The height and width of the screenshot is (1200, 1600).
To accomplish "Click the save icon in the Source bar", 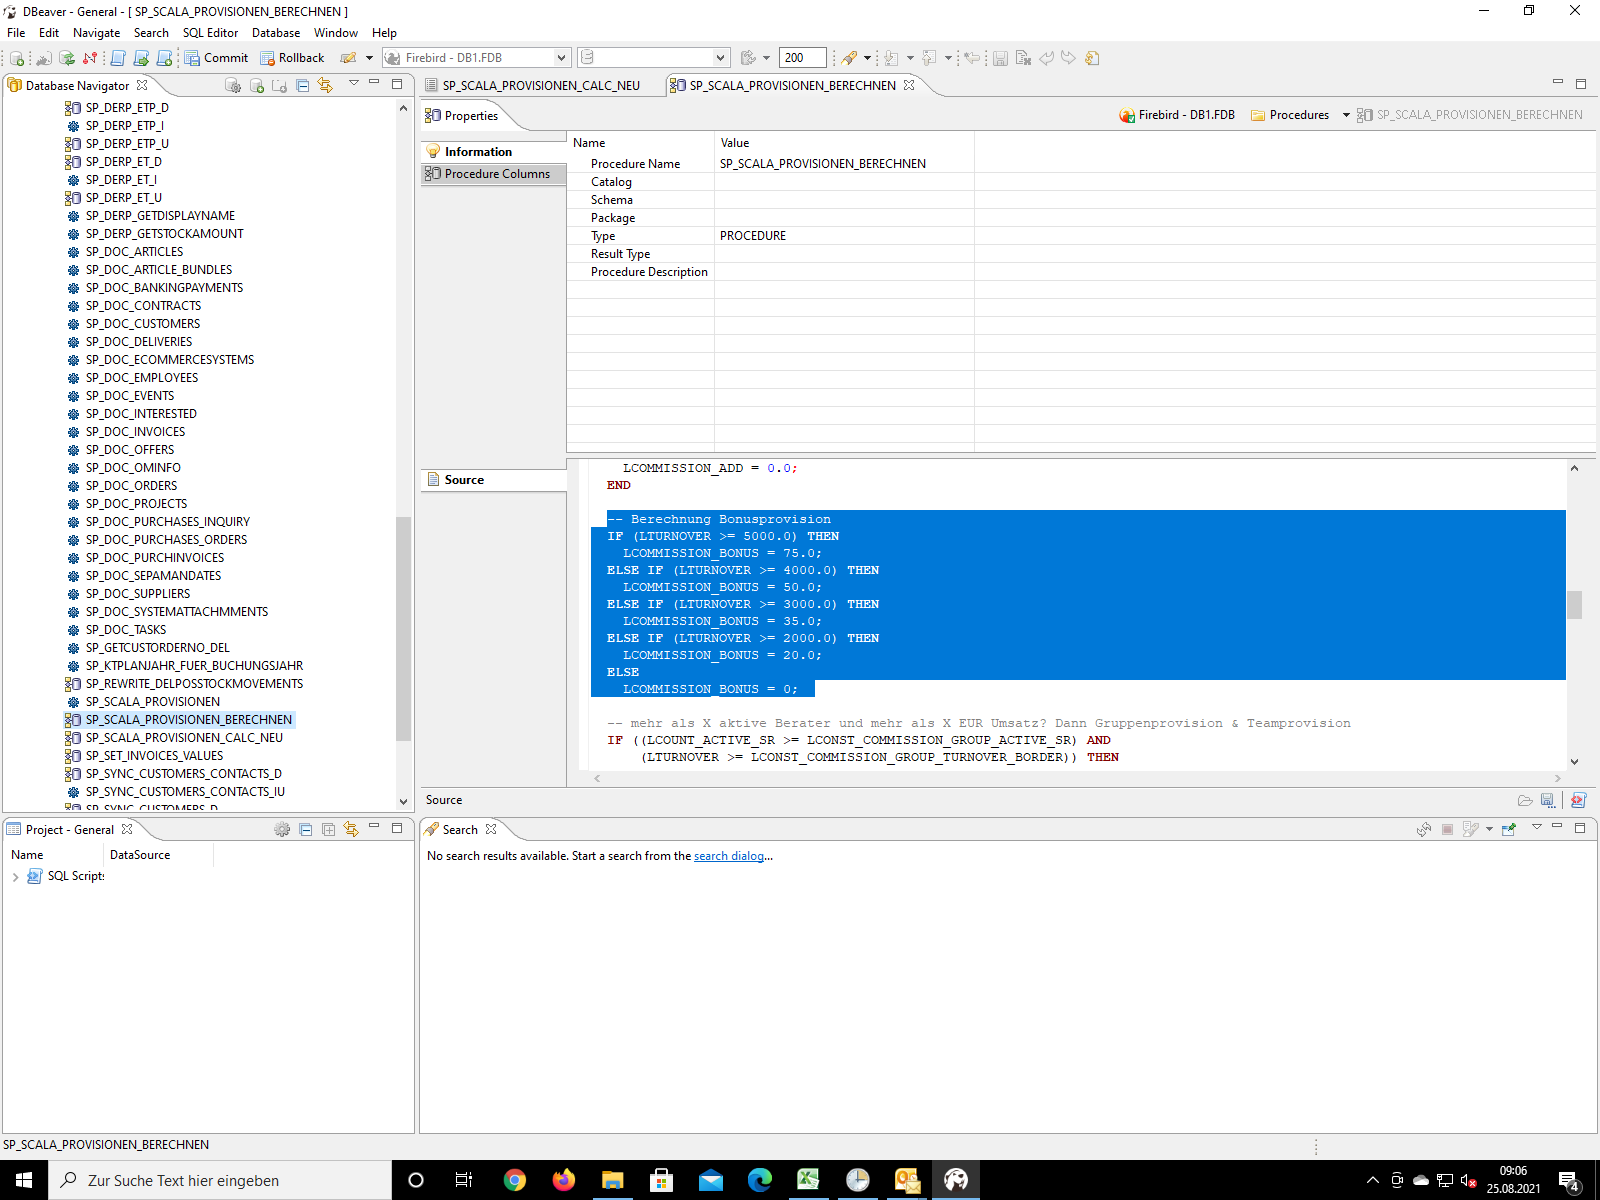I will coord(1547,800).
